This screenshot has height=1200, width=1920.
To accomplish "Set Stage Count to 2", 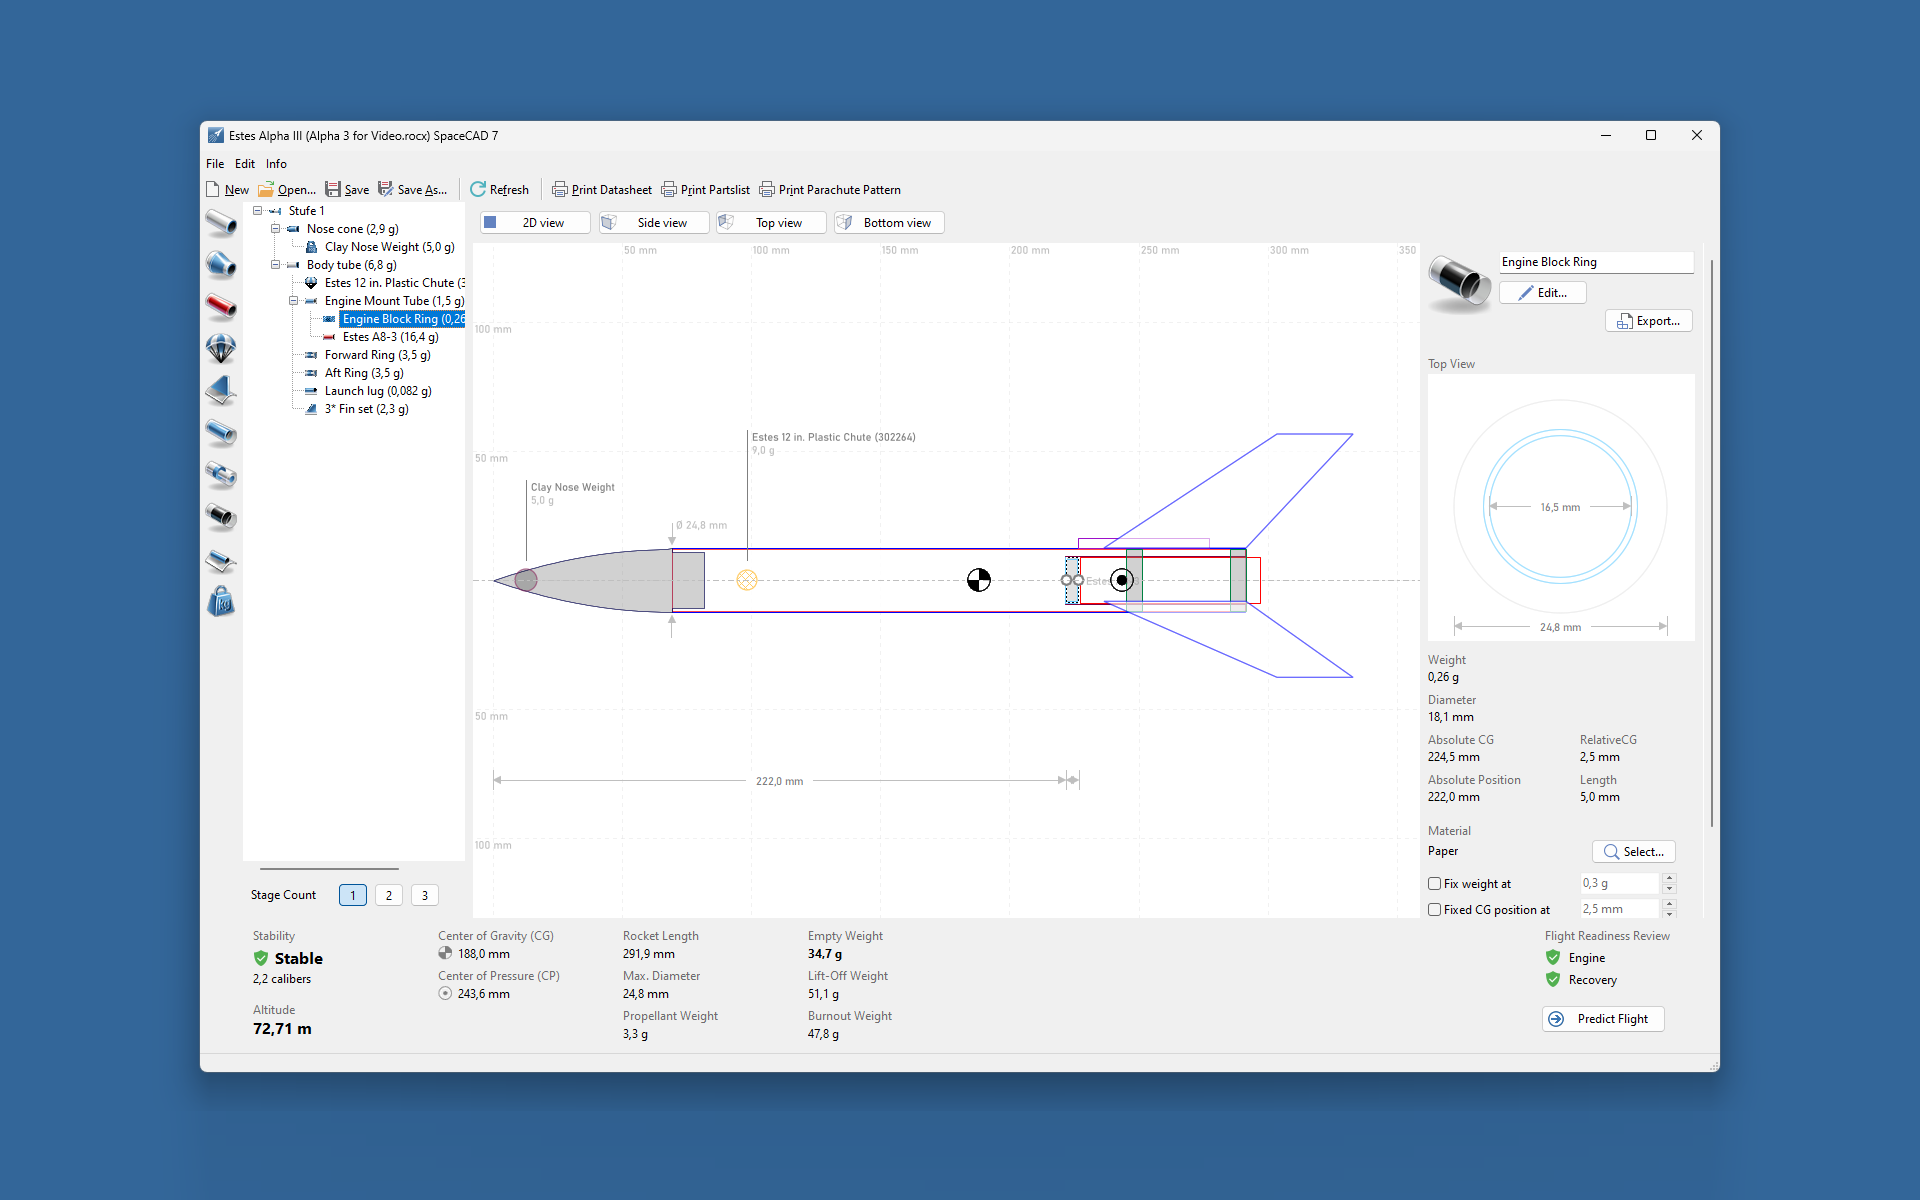I will [389, 896].
